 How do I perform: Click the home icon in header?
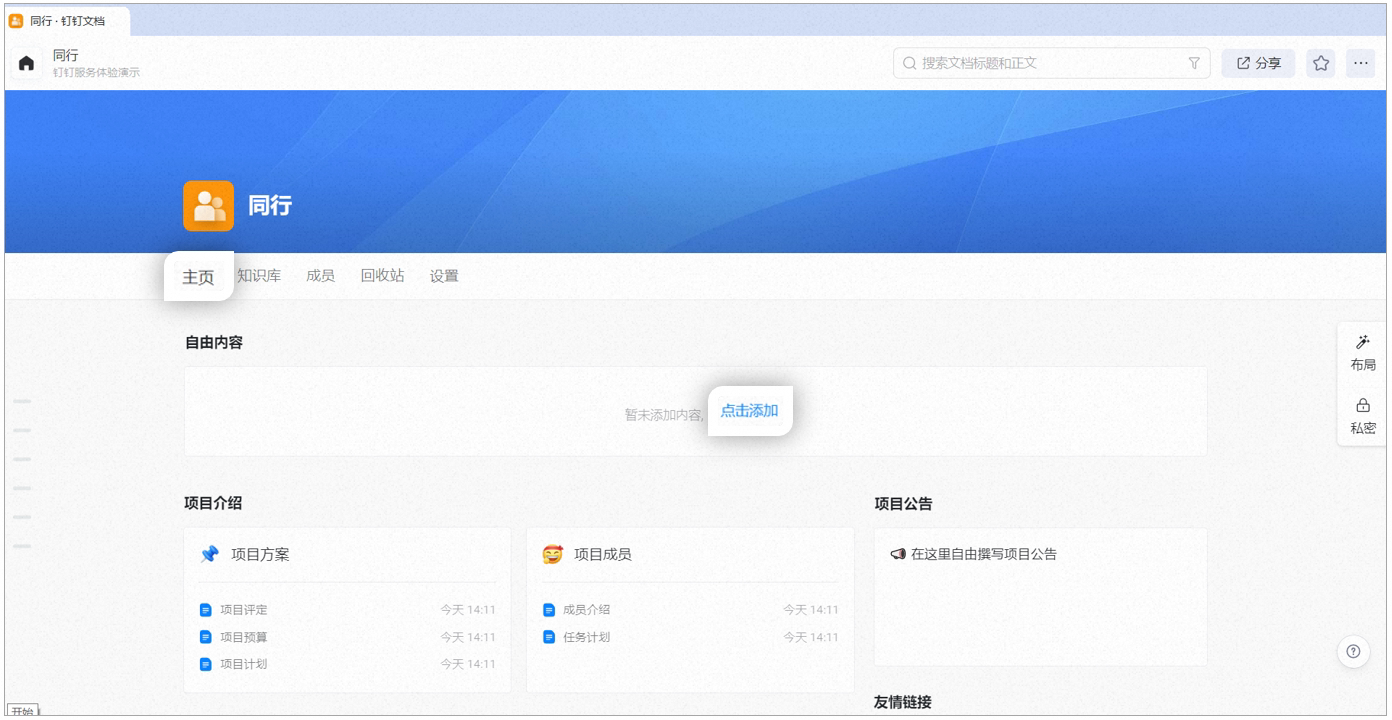27,63
